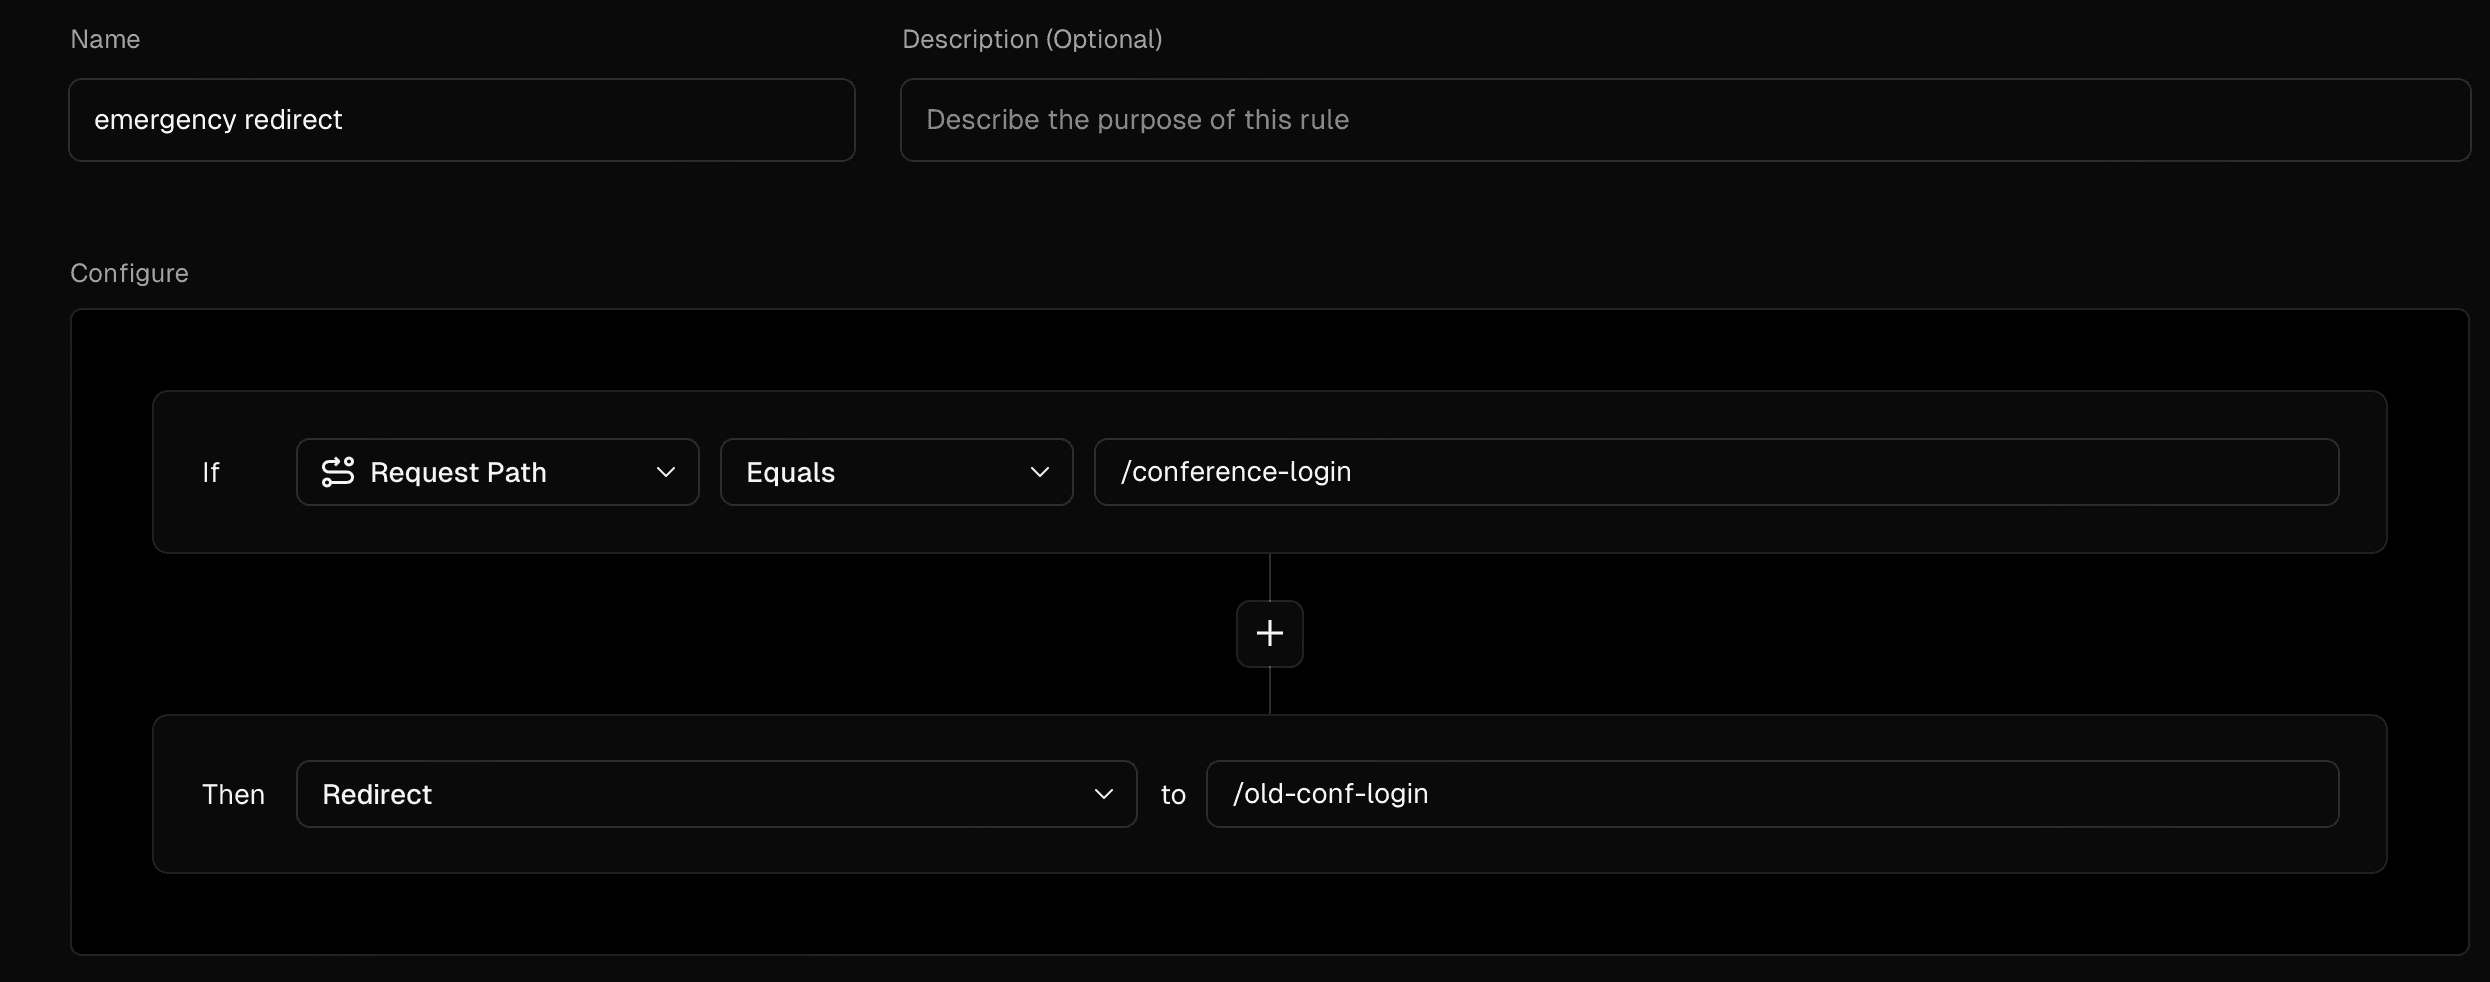This screenshot has height=982, width=2490.
Task: Open the Request Path field dropdown
Action: 497,472
